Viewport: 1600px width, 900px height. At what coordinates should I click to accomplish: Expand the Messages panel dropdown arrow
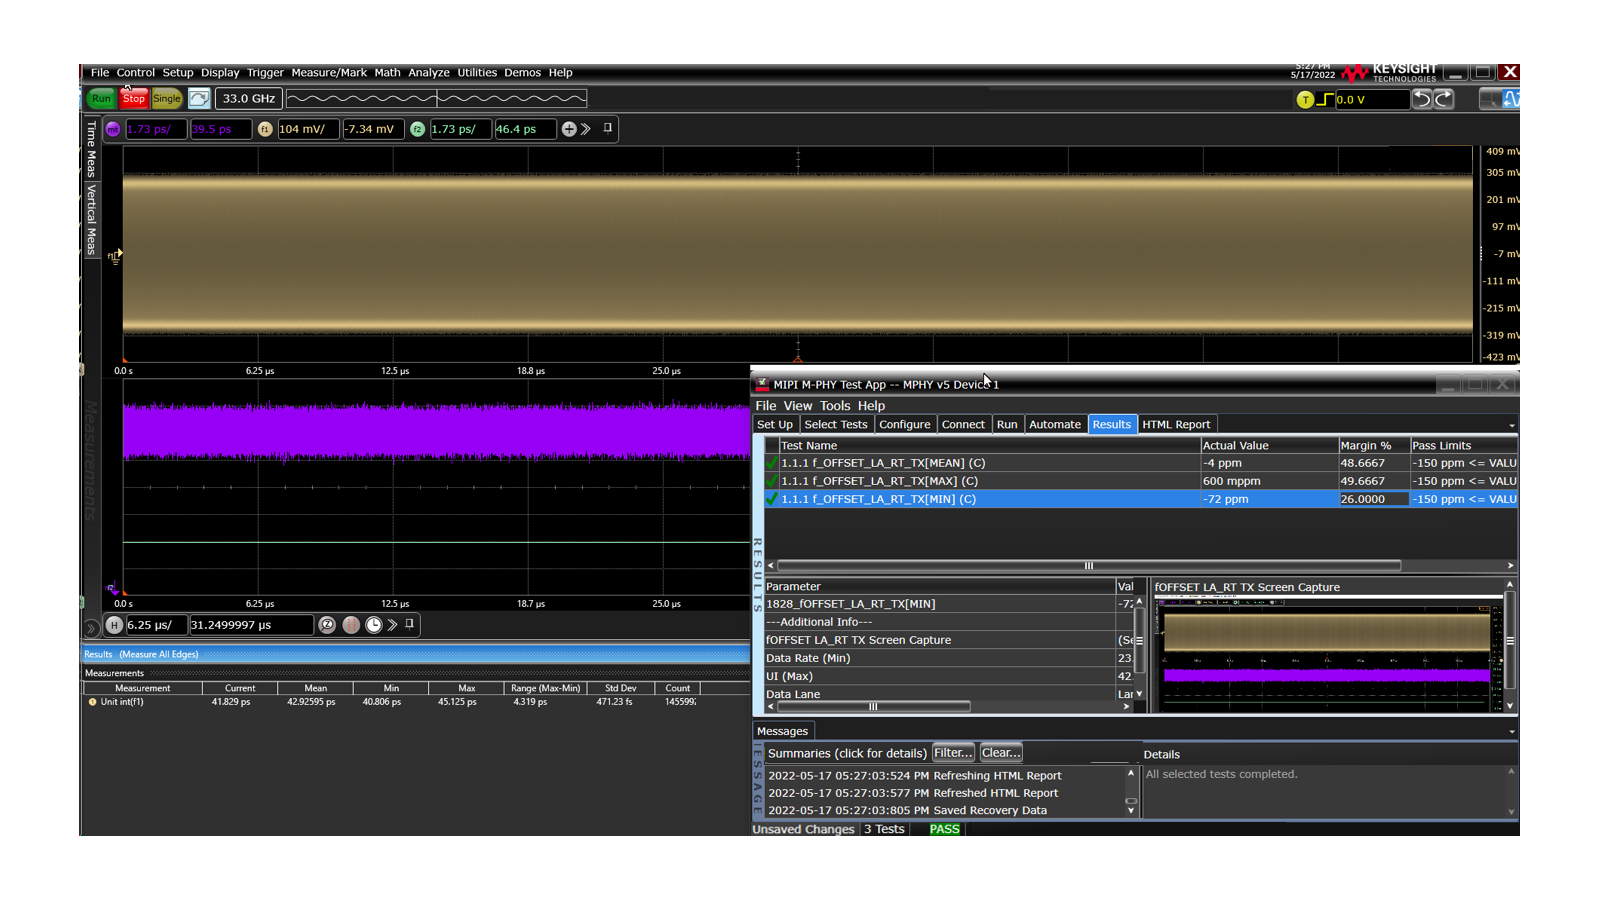(x=1511, y=732)
